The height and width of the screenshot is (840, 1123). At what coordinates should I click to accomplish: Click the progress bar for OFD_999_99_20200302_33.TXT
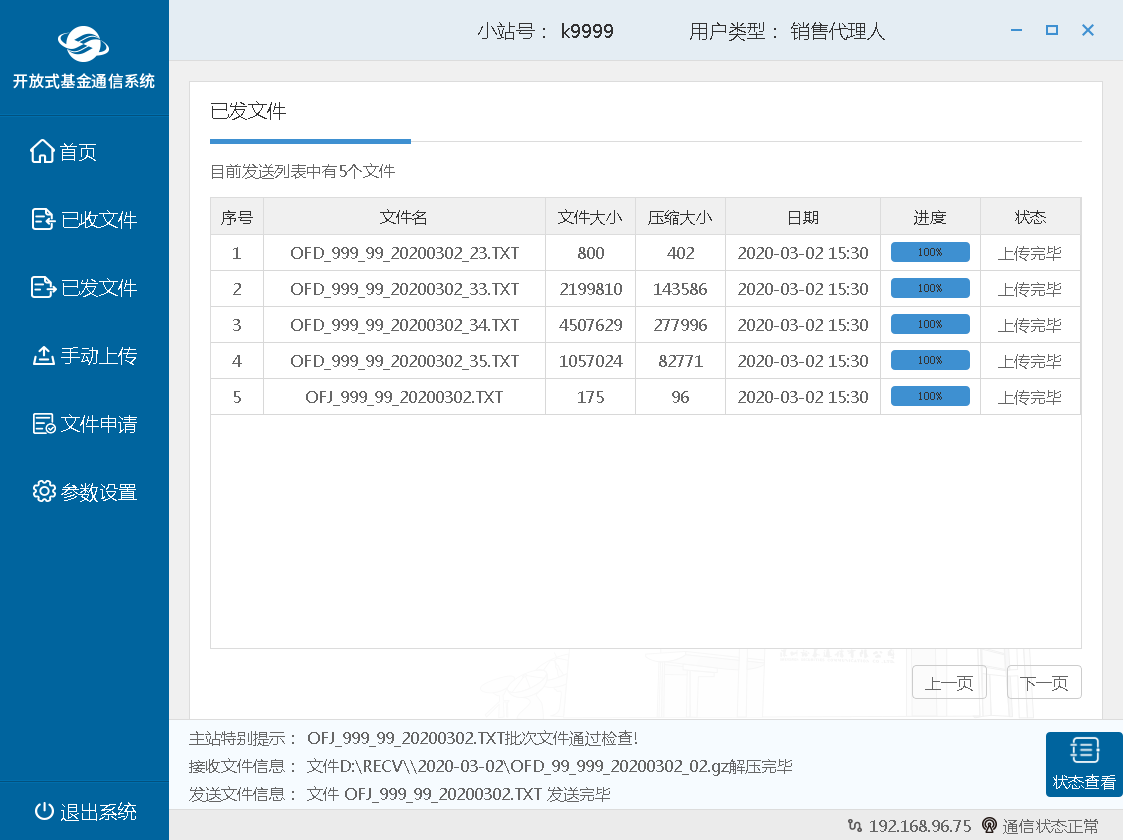tap(930, 288)
